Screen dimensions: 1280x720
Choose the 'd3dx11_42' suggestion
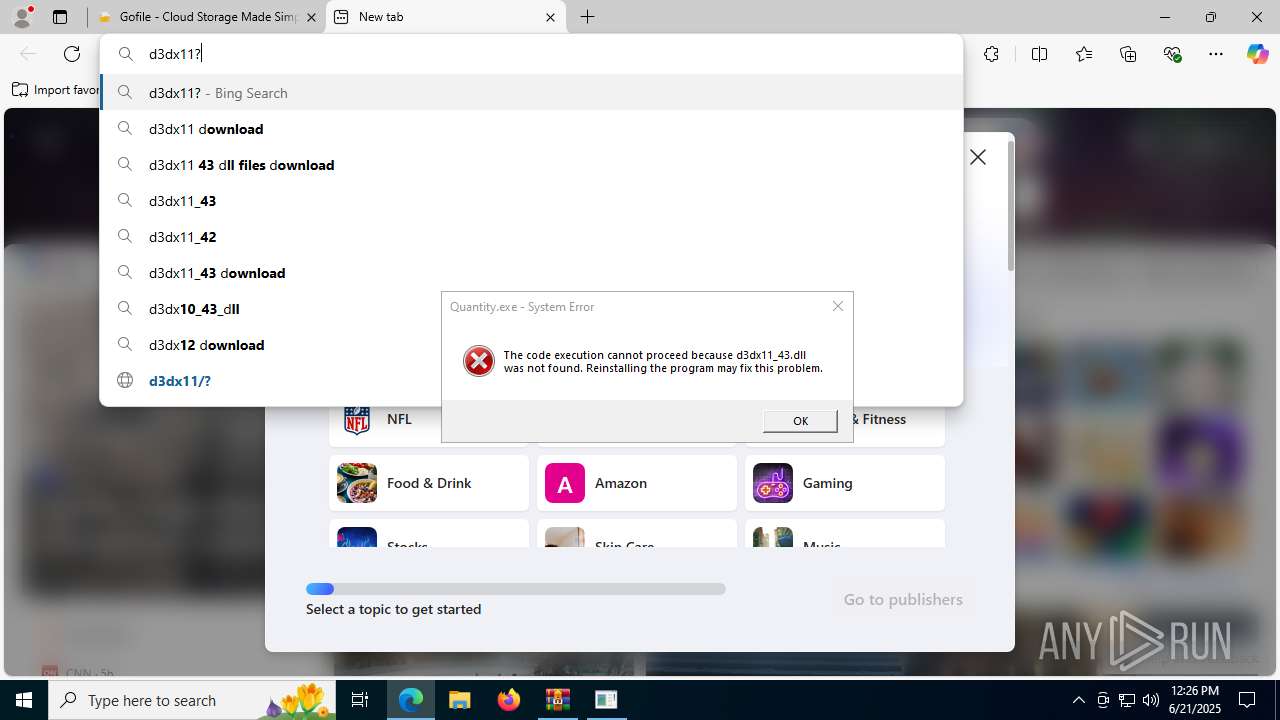tap(531, 237)
